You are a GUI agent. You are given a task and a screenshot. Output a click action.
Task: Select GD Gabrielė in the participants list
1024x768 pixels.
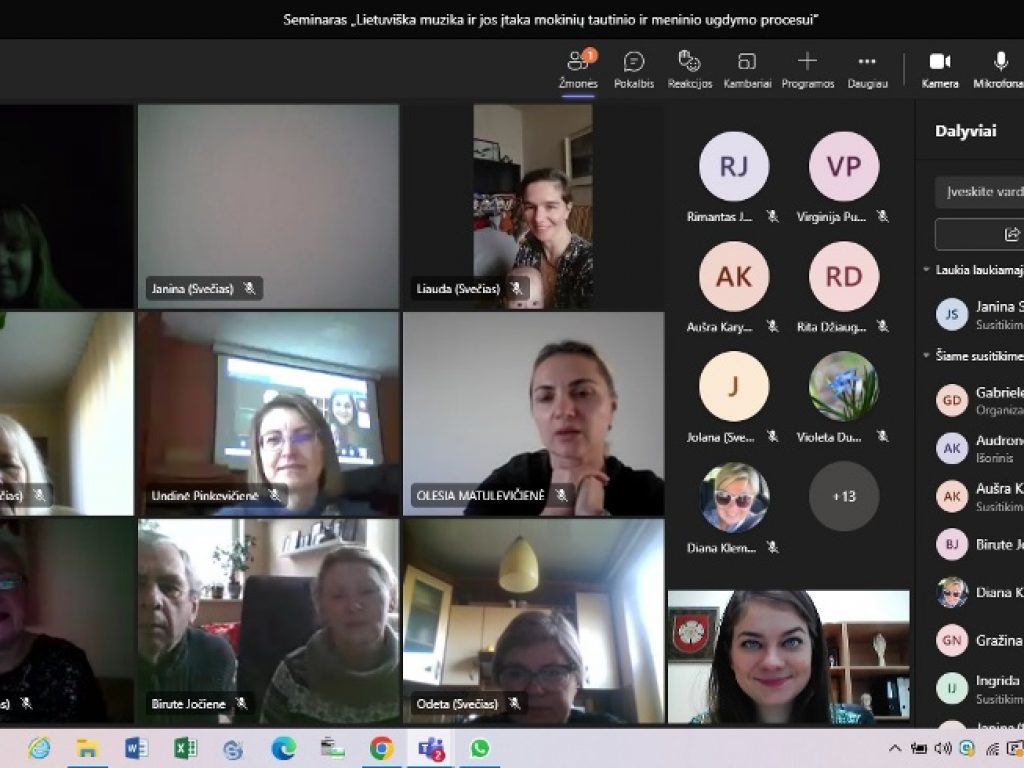(979, 400)
